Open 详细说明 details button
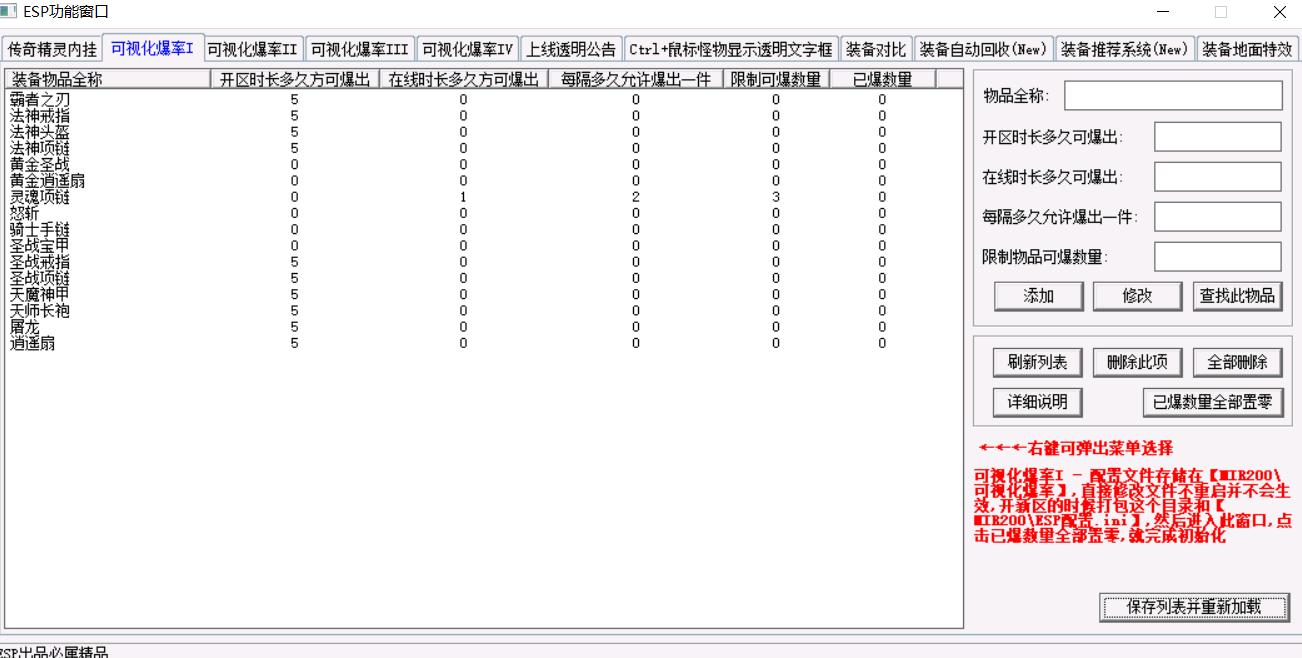Viewport: 1302px width, 658px height. click(1038, 402)
